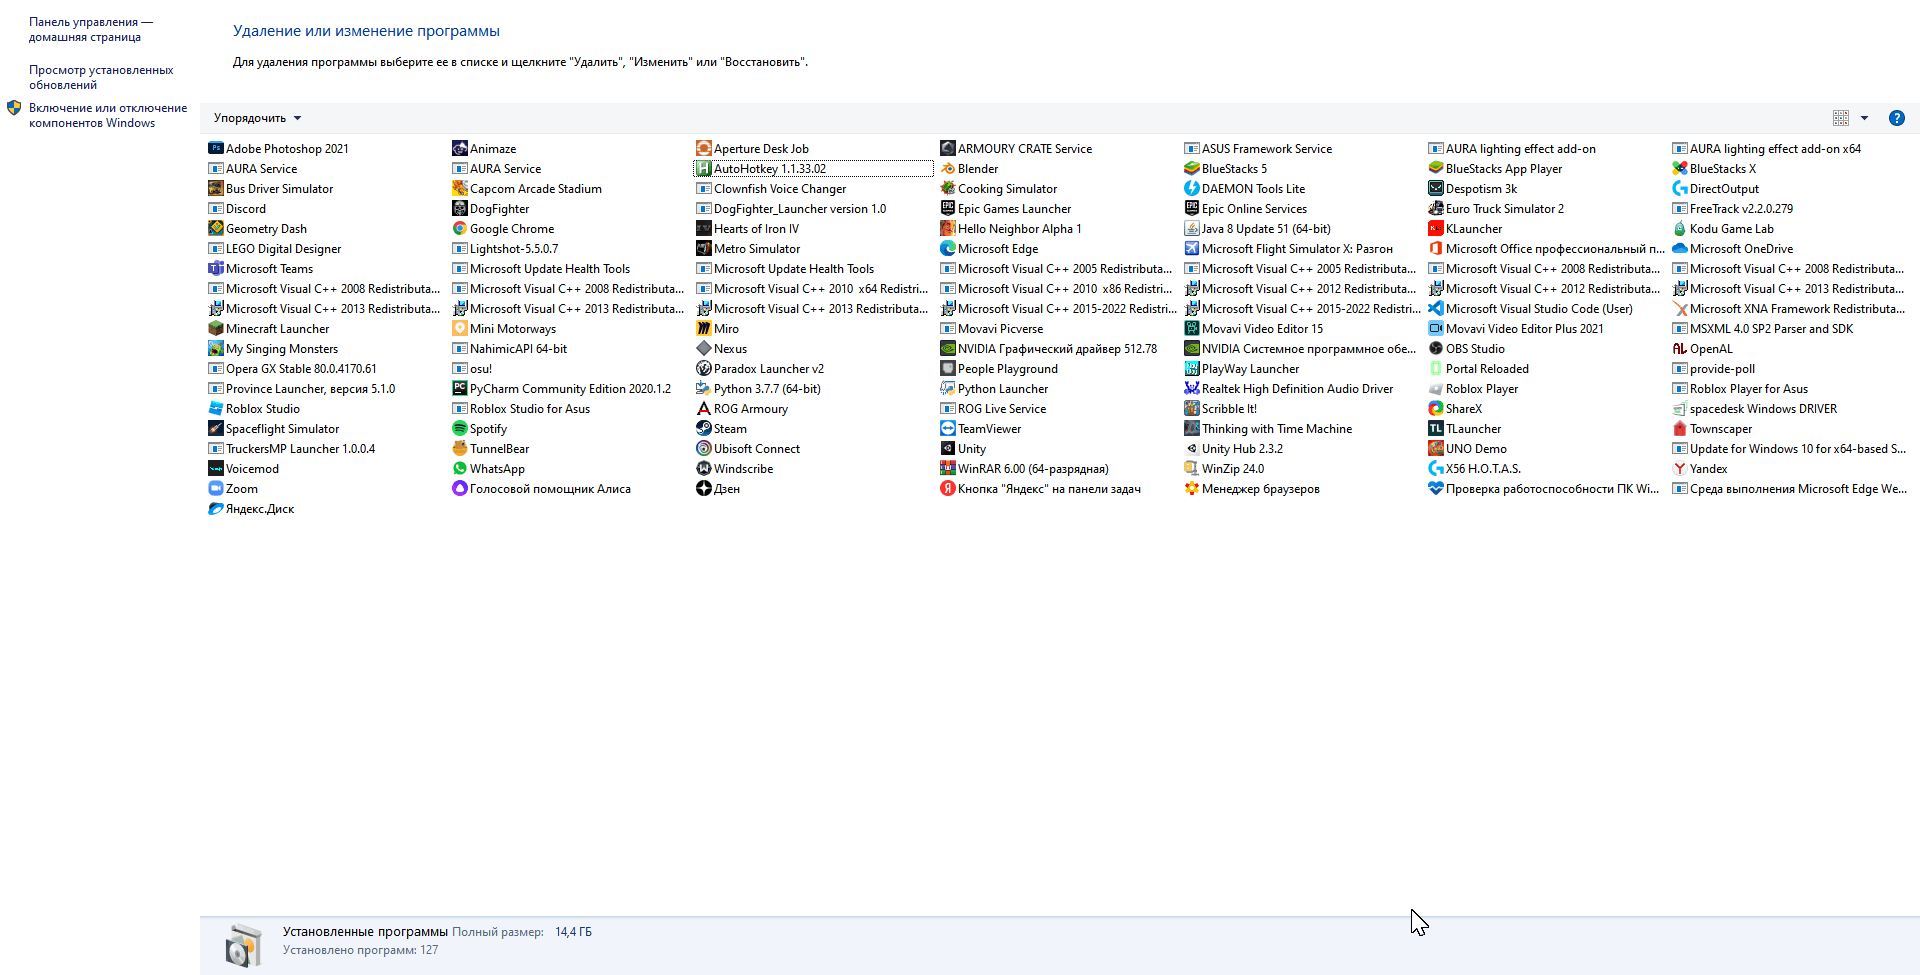
Task: Click the Microsoft Edge icon
Action: (947, 248)
